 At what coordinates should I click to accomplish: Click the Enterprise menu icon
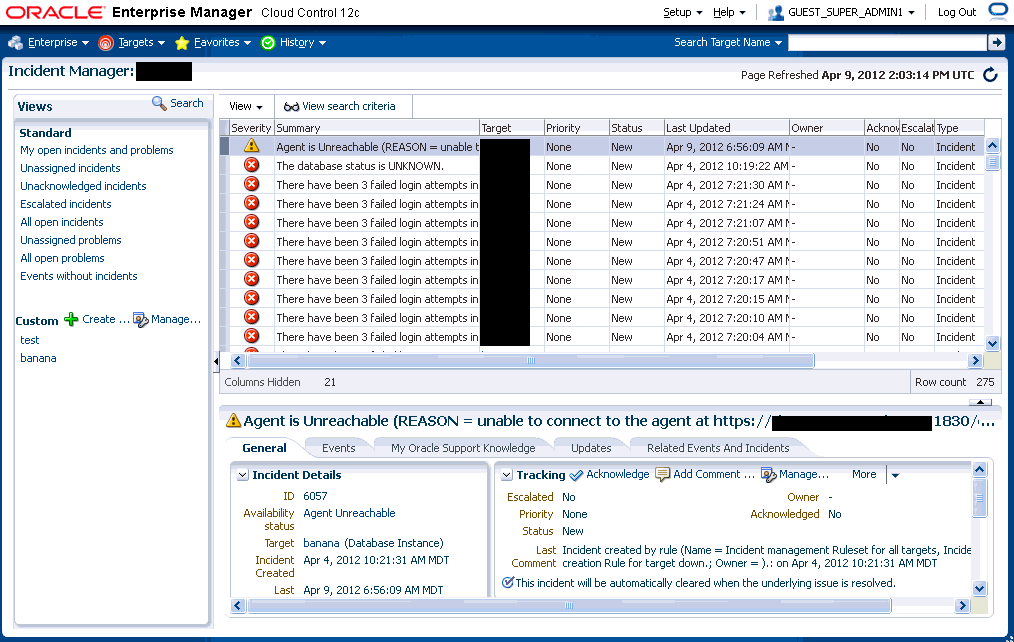(x=16, y=43)
